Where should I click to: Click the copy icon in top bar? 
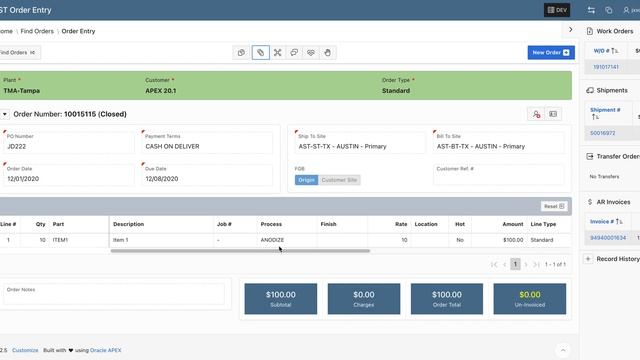tap(609, 10)
